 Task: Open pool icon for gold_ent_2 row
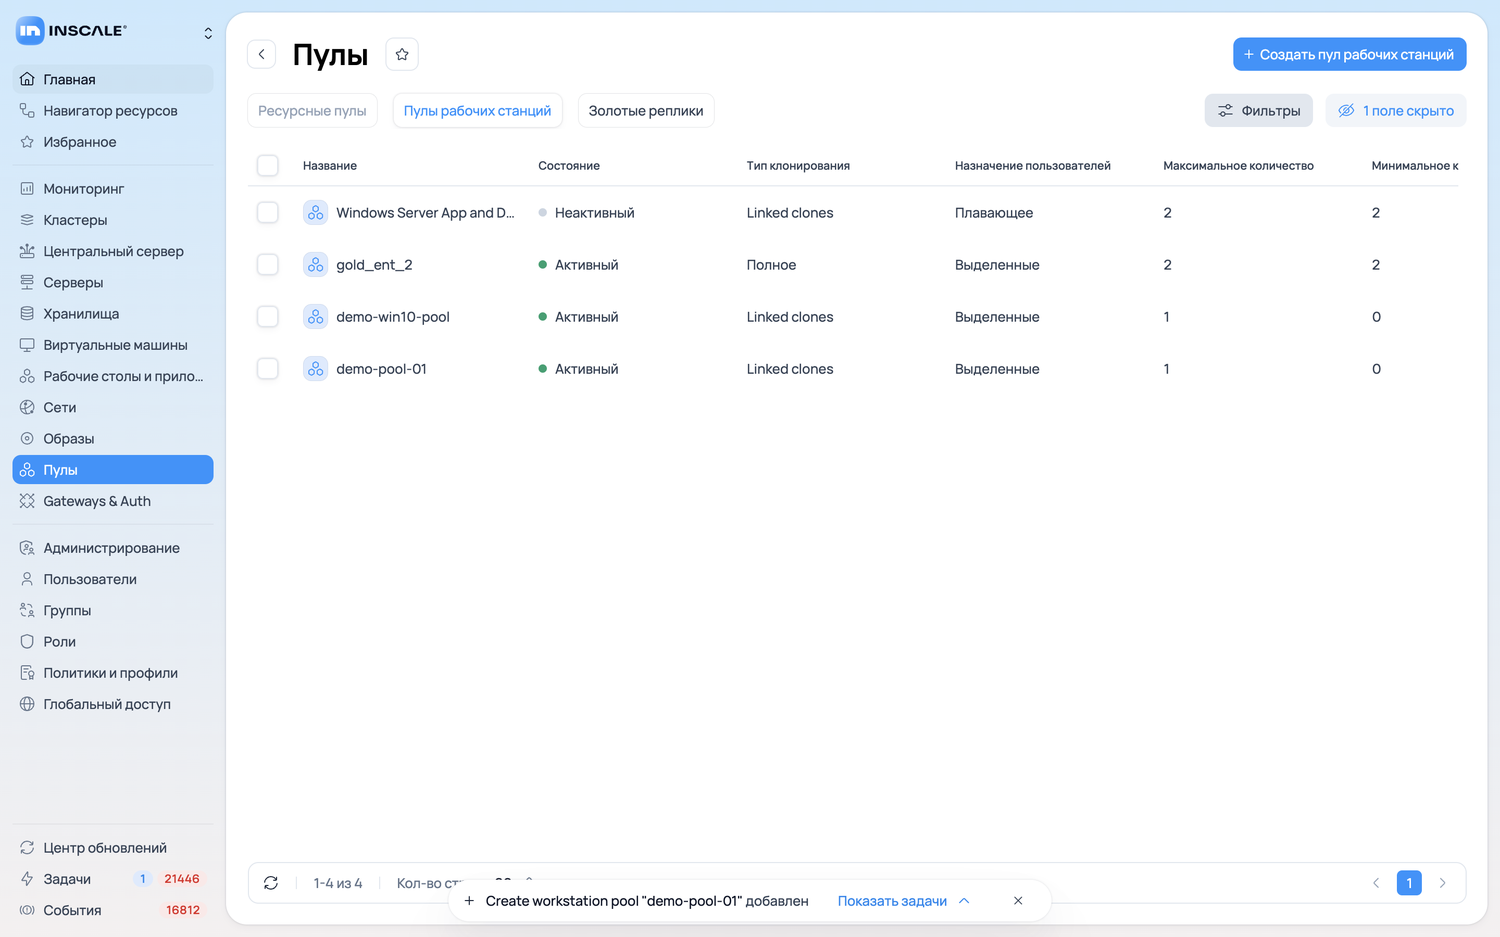coord(316,265)
